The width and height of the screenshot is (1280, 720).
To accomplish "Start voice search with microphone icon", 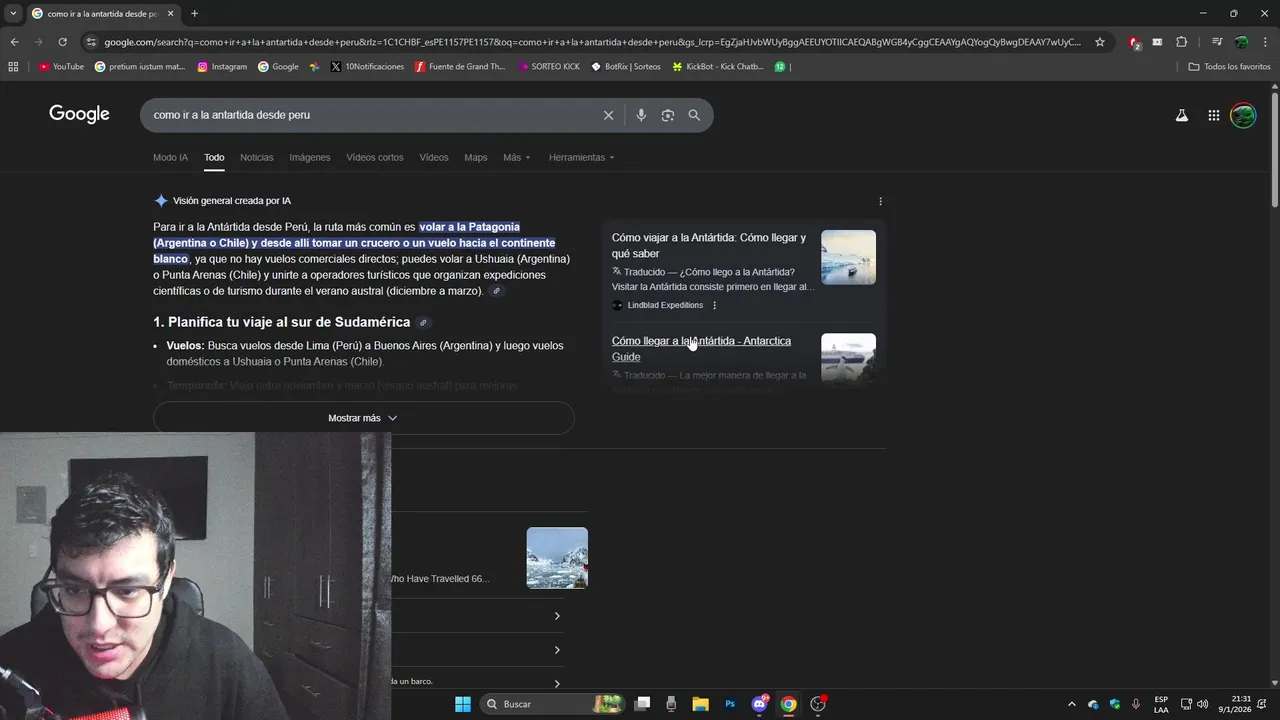I will pos(641,115).
